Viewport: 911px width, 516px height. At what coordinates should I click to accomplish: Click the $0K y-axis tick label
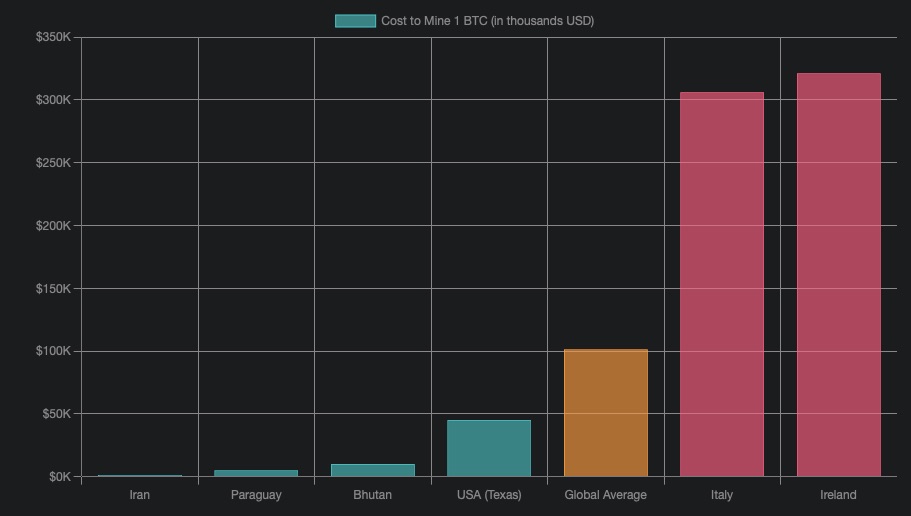click(x=59, y=477)
